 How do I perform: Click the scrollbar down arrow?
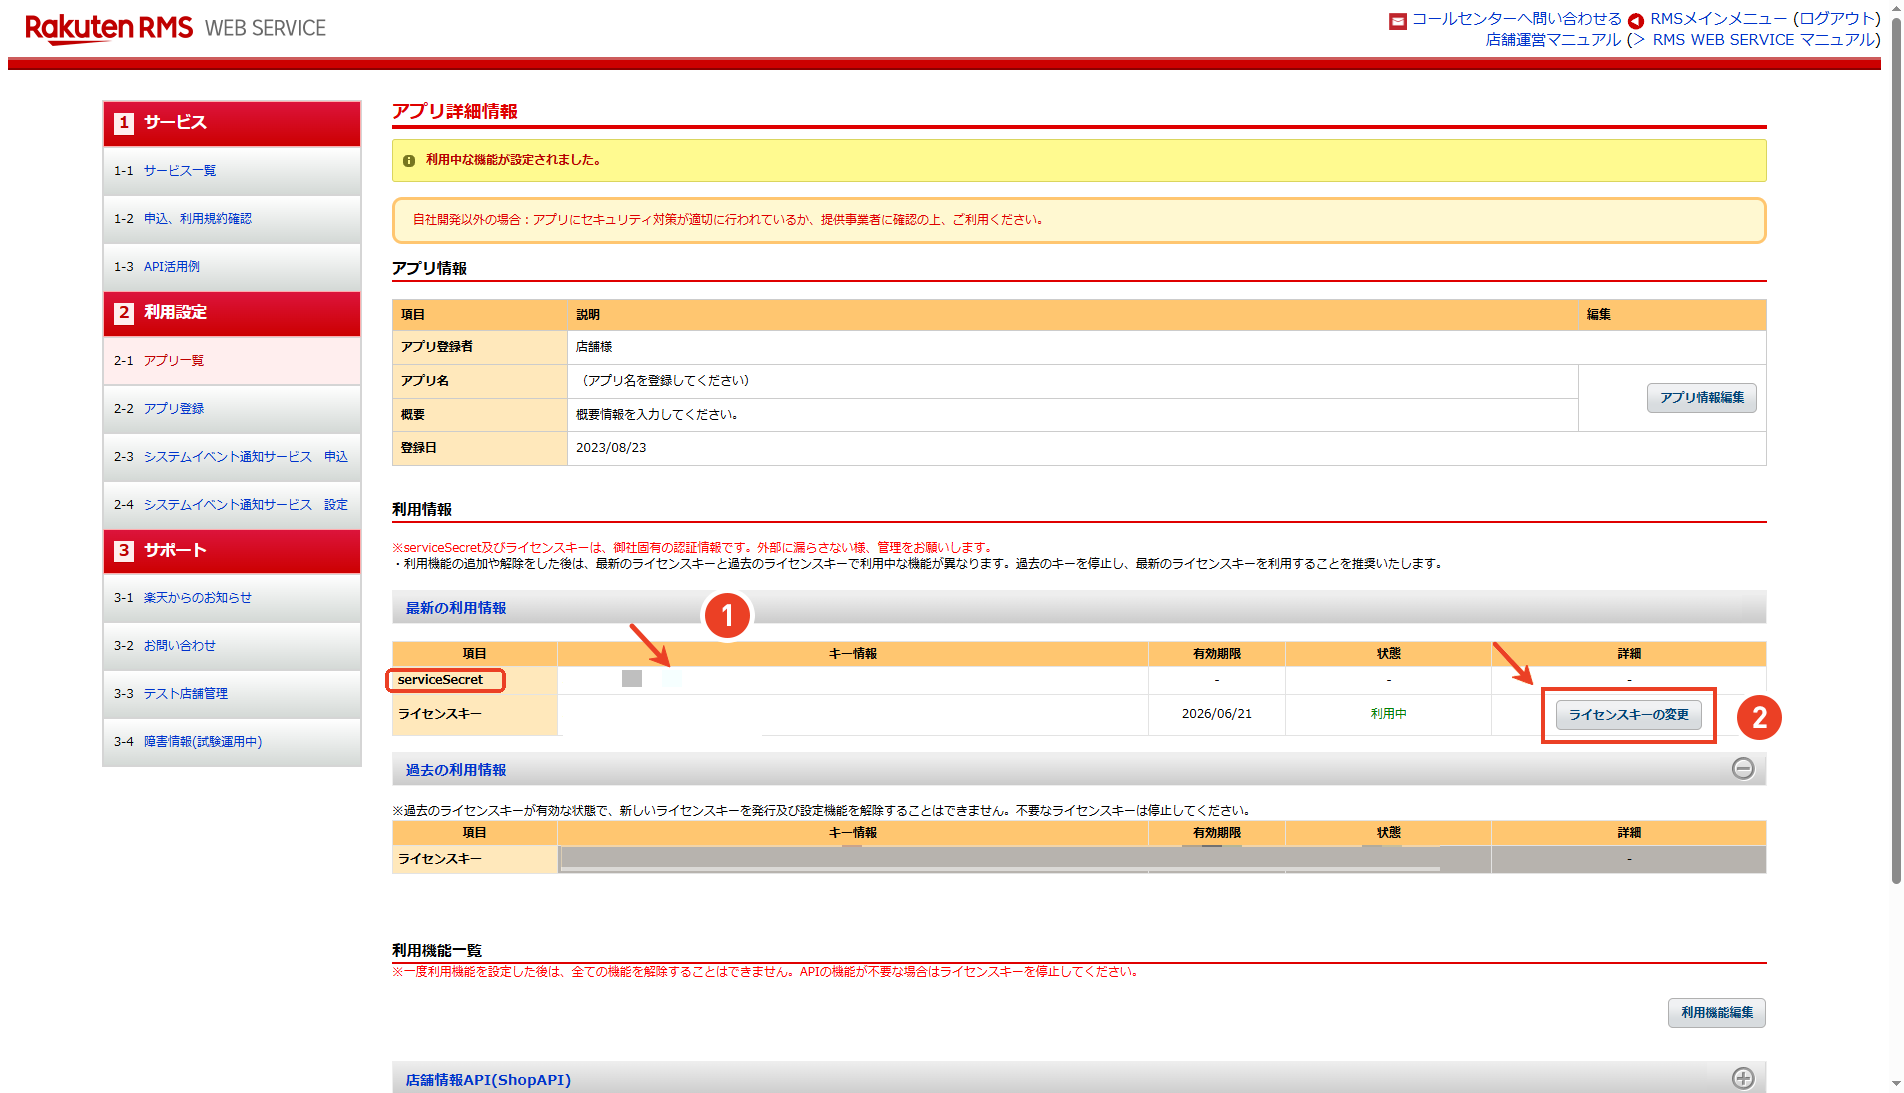click(1896, 1084)
